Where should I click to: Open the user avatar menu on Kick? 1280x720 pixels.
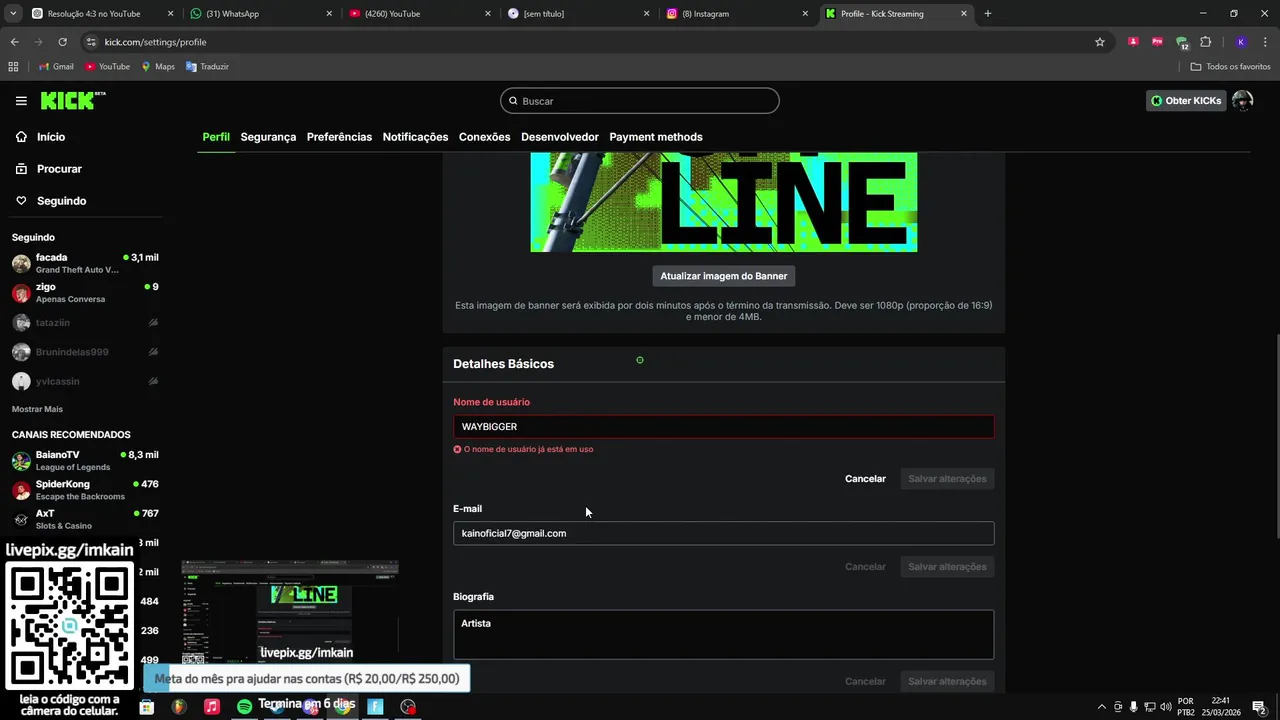[1242, 101]
